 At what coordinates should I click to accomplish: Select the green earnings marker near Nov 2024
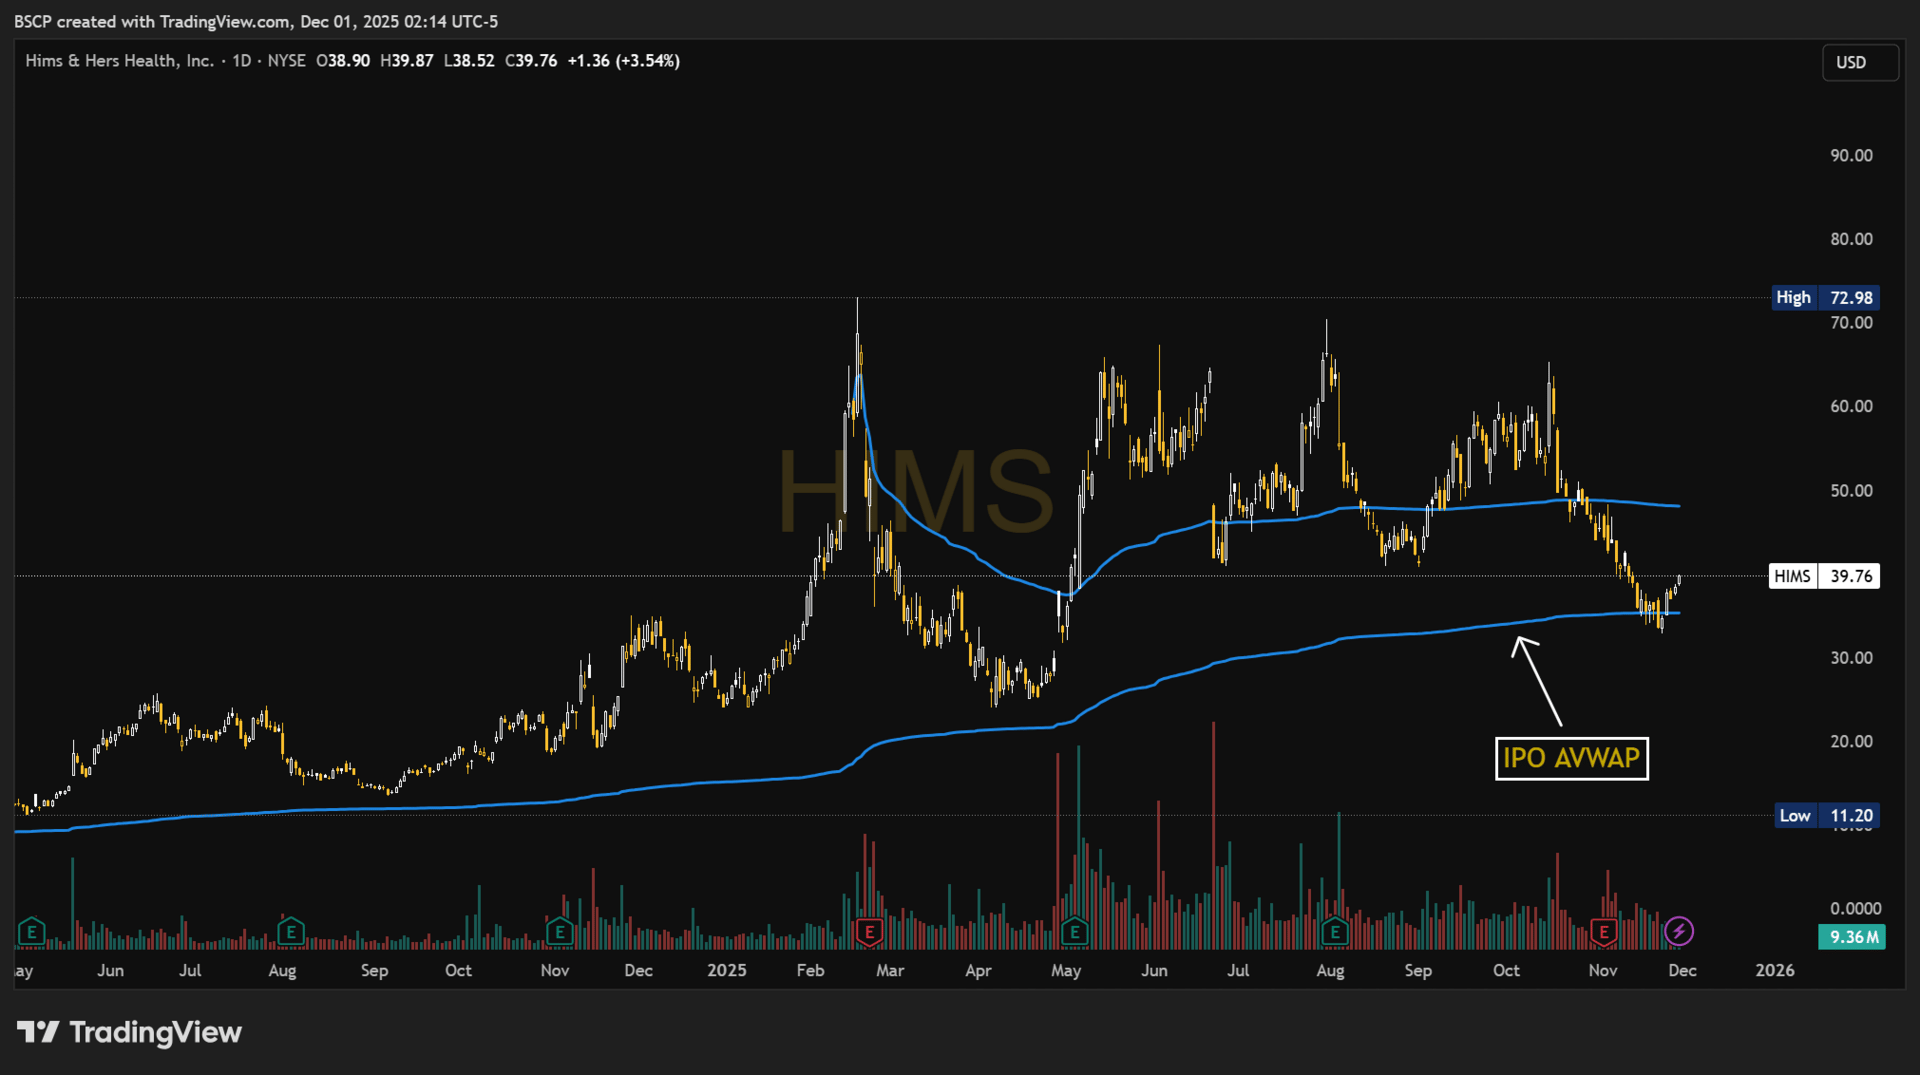pos(559,932)
